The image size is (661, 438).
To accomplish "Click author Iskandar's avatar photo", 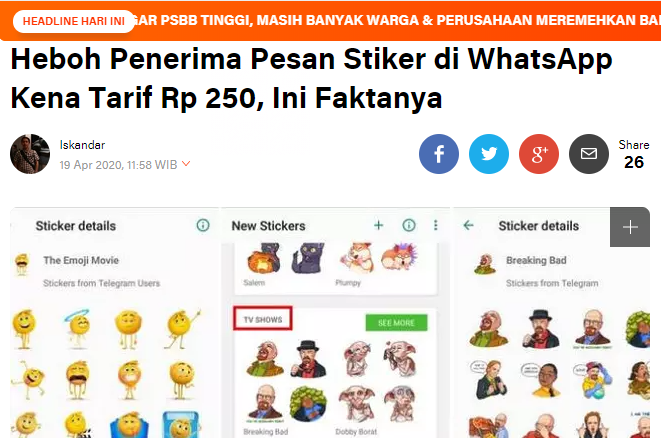I will point(30,154).
